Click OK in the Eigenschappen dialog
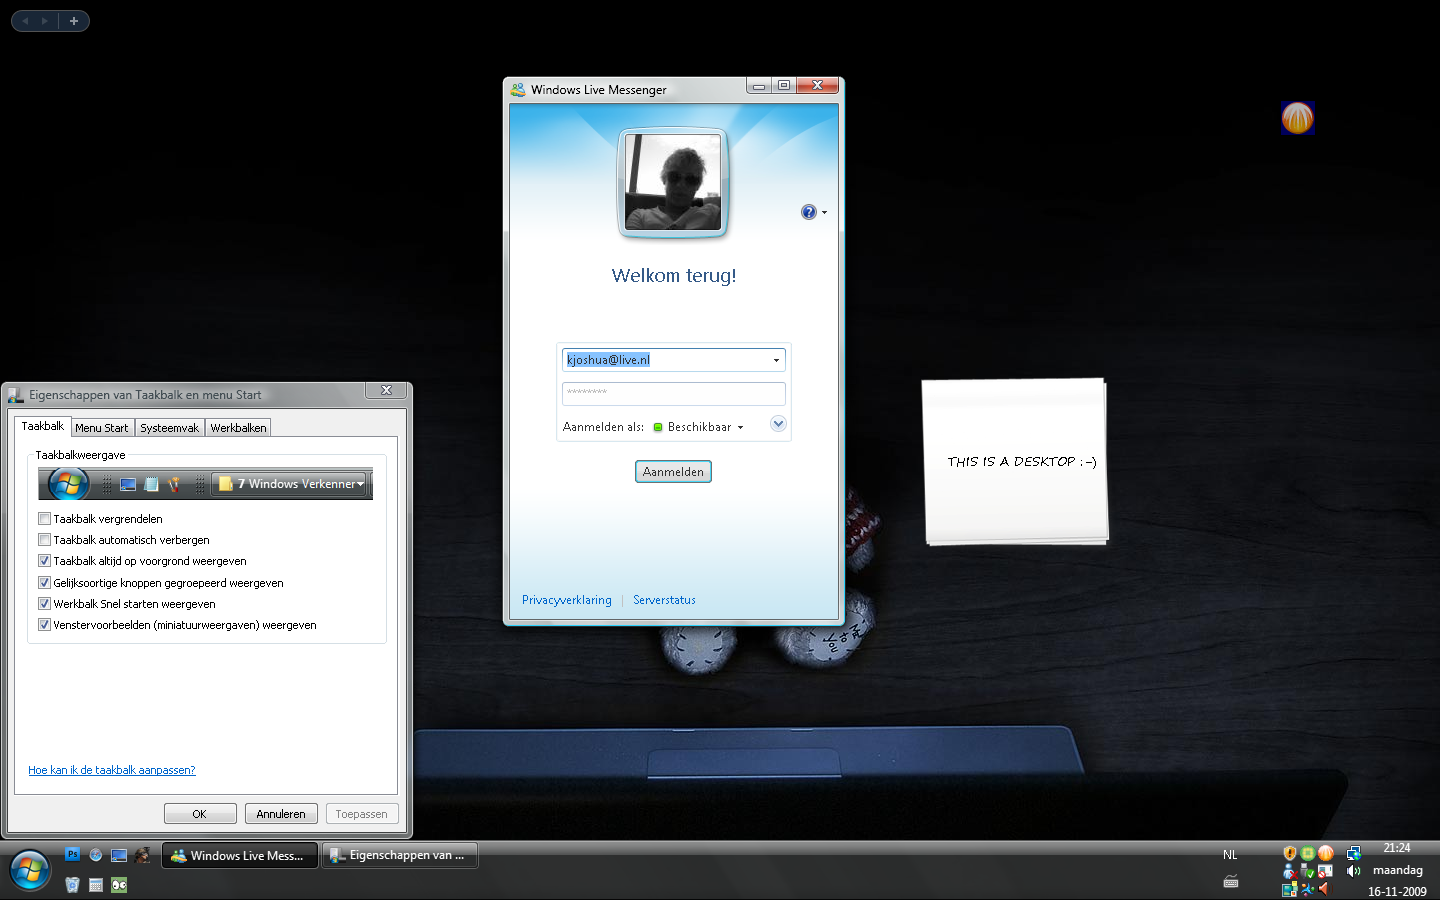Viewport: 1440px width, 900px height. point(200,814)
